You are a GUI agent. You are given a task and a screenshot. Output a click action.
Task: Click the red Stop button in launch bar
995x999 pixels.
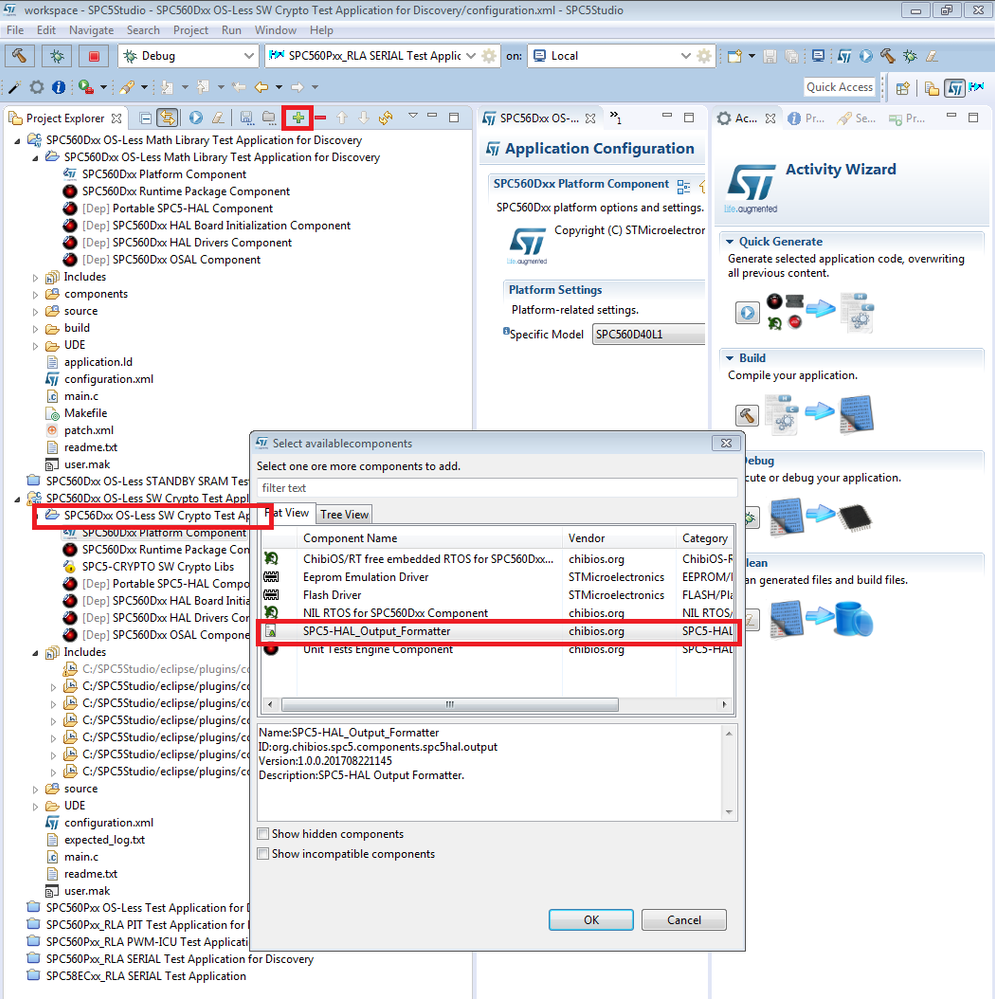point(94,56)
